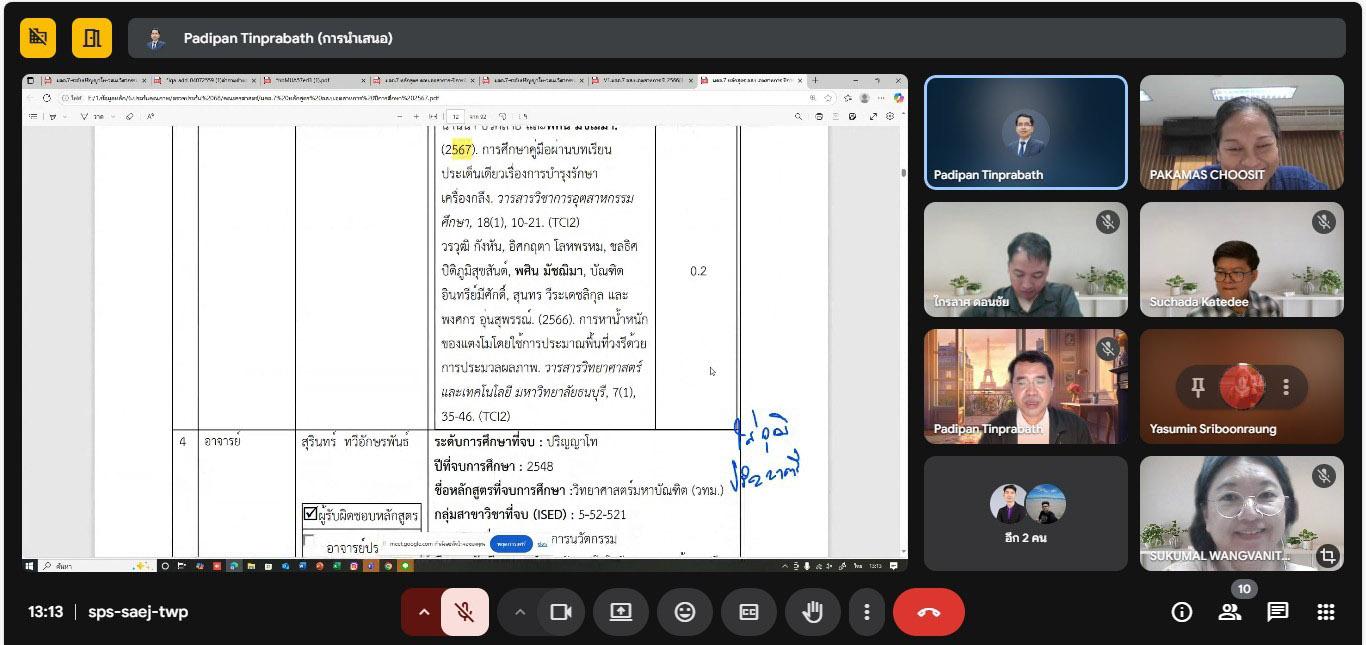This screenshot has width=1366, height=645.
Task: Switch to the sixth browser tab in shared screen
Action: click(644, 80)
